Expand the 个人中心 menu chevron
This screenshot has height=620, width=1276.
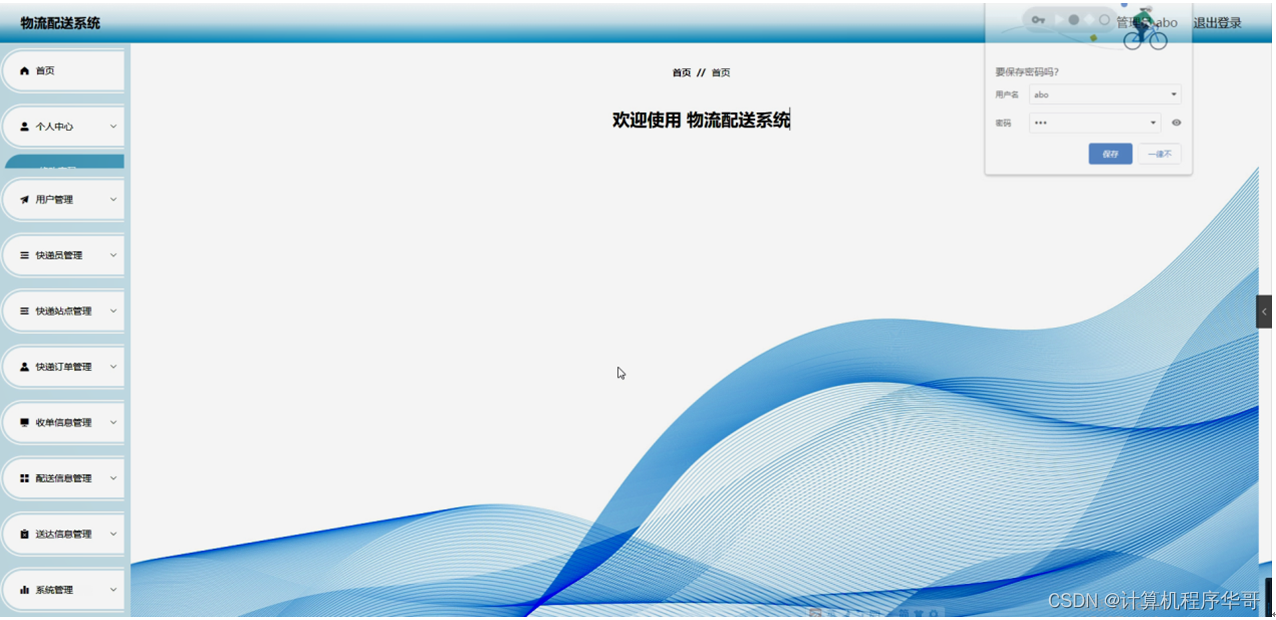point(113,127)
